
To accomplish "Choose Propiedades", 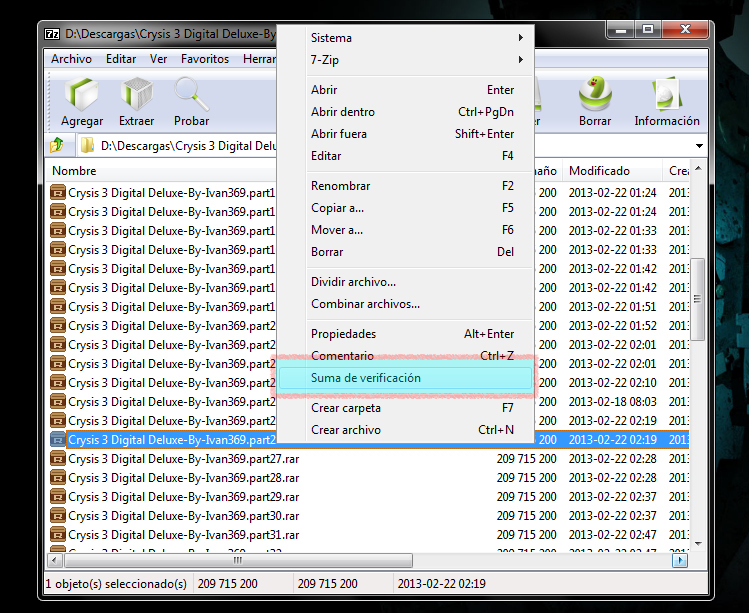I will coord(405,334).
